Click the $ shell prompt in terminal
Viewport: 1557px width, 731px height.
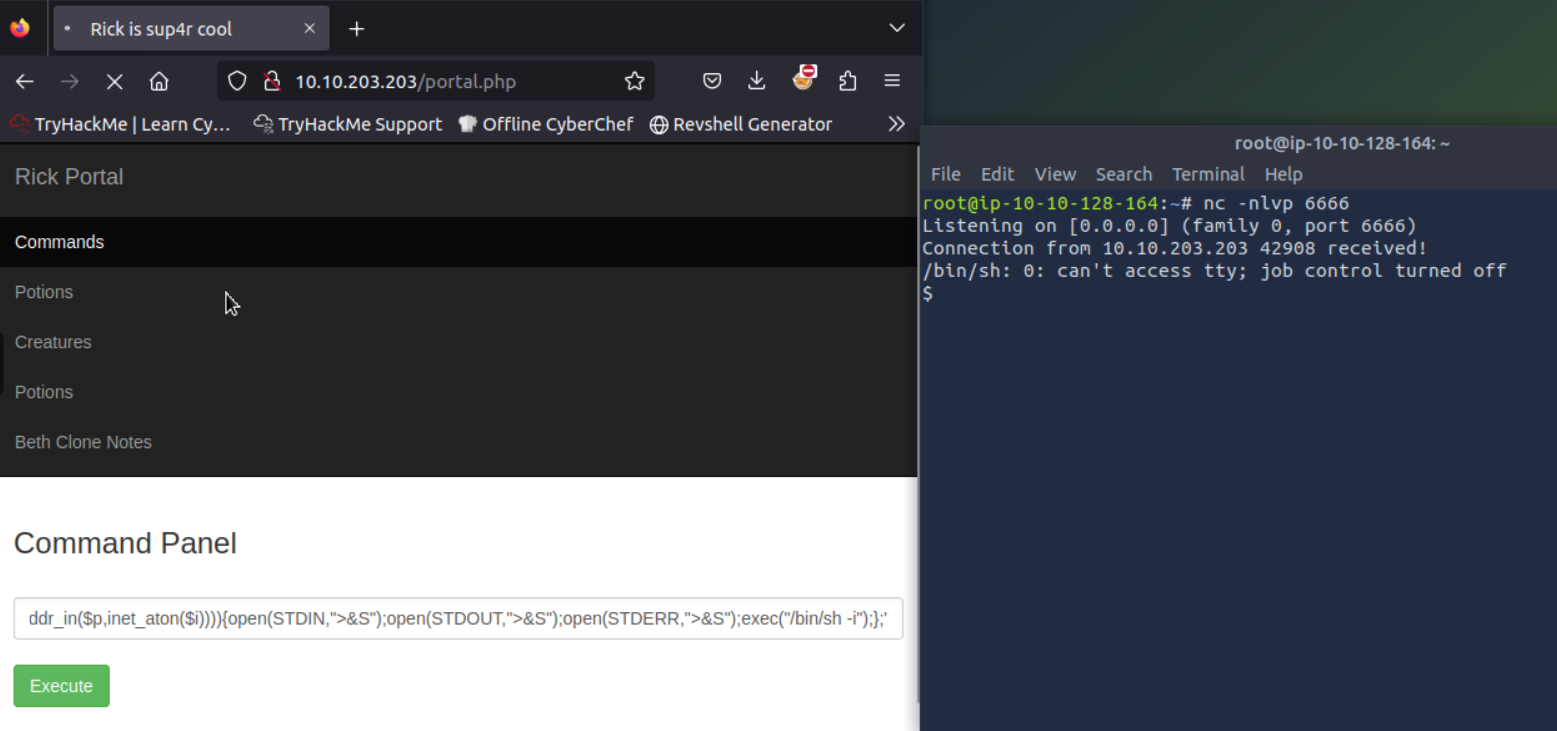click(x=928, y=293)
